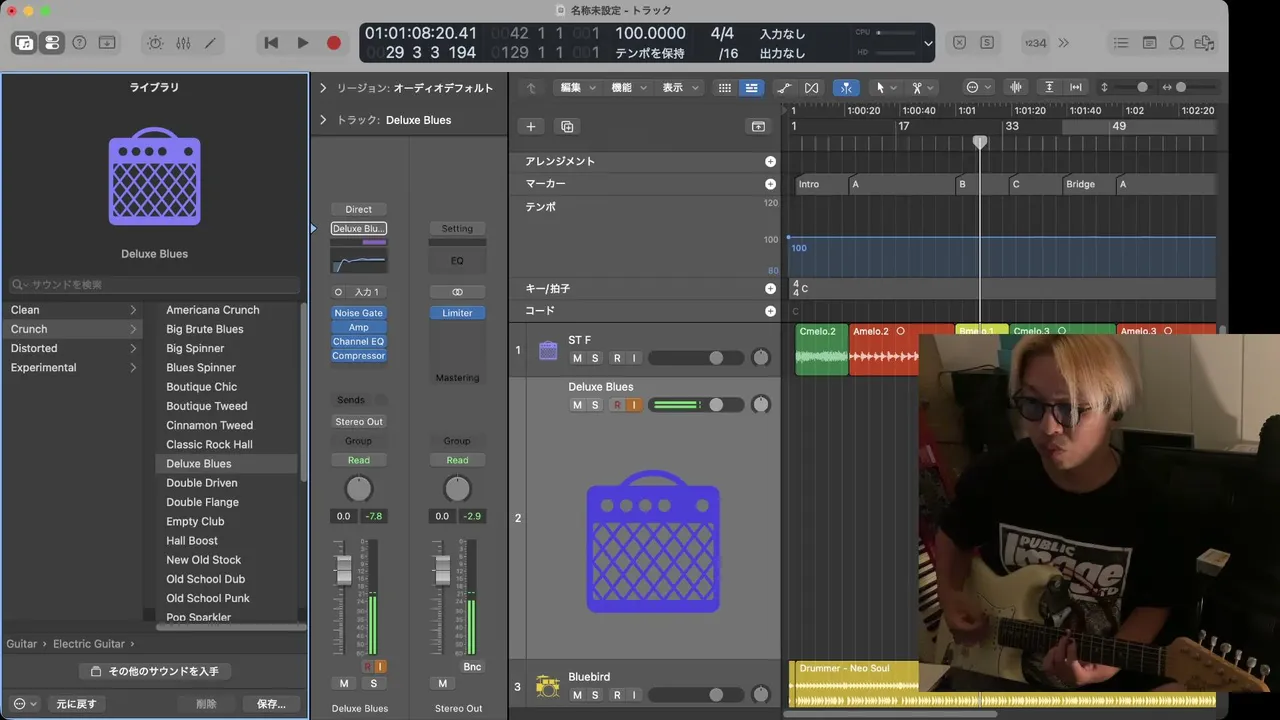
Task: Open the 機能 menu
Action: [629, 88]
